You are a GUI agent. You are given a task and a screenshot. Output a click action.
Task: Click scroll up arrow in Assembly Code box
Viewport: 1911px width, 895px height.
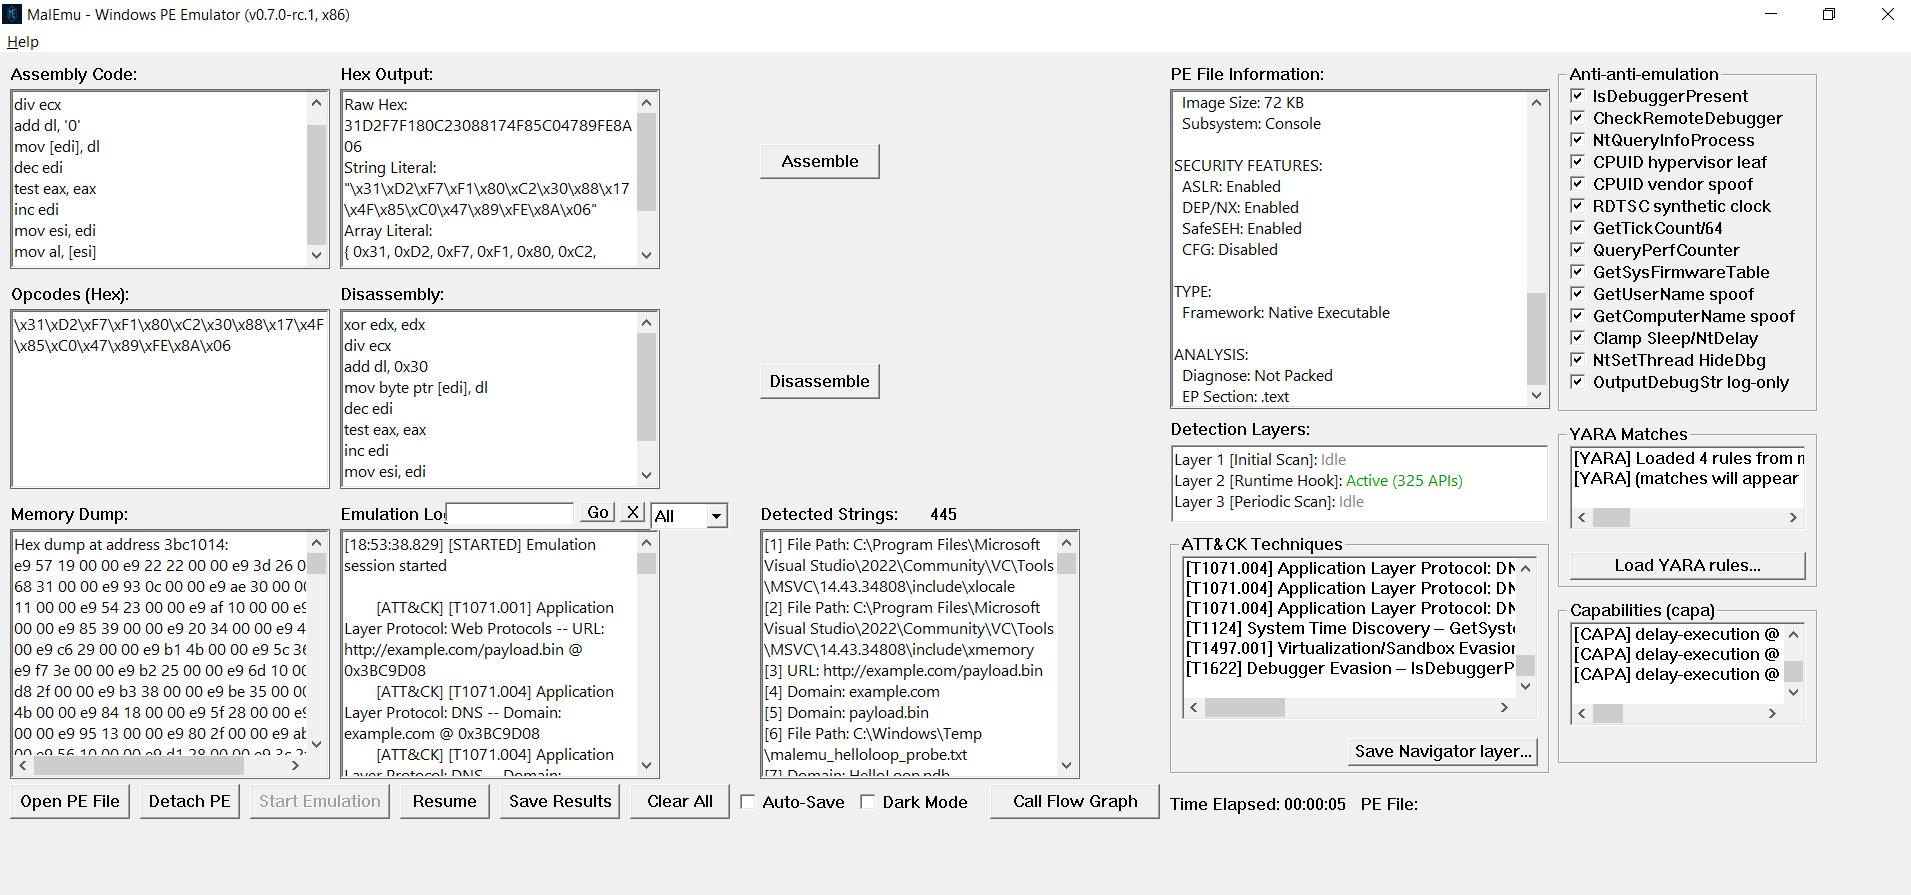[x=317, y=103]
